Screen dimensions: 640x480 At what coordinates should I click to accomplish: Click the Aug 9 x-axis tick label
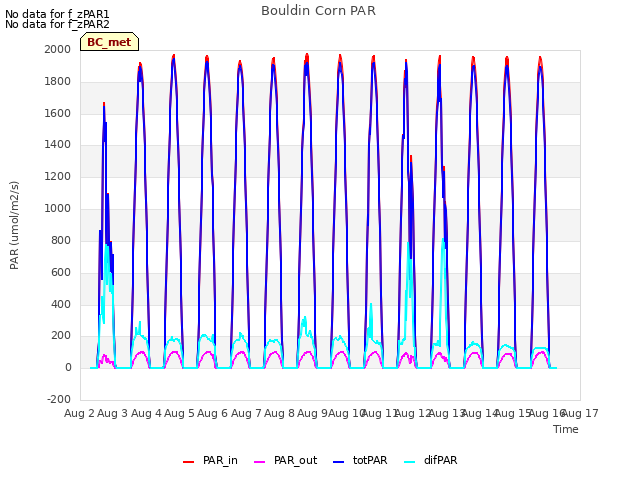coord(313,413)
